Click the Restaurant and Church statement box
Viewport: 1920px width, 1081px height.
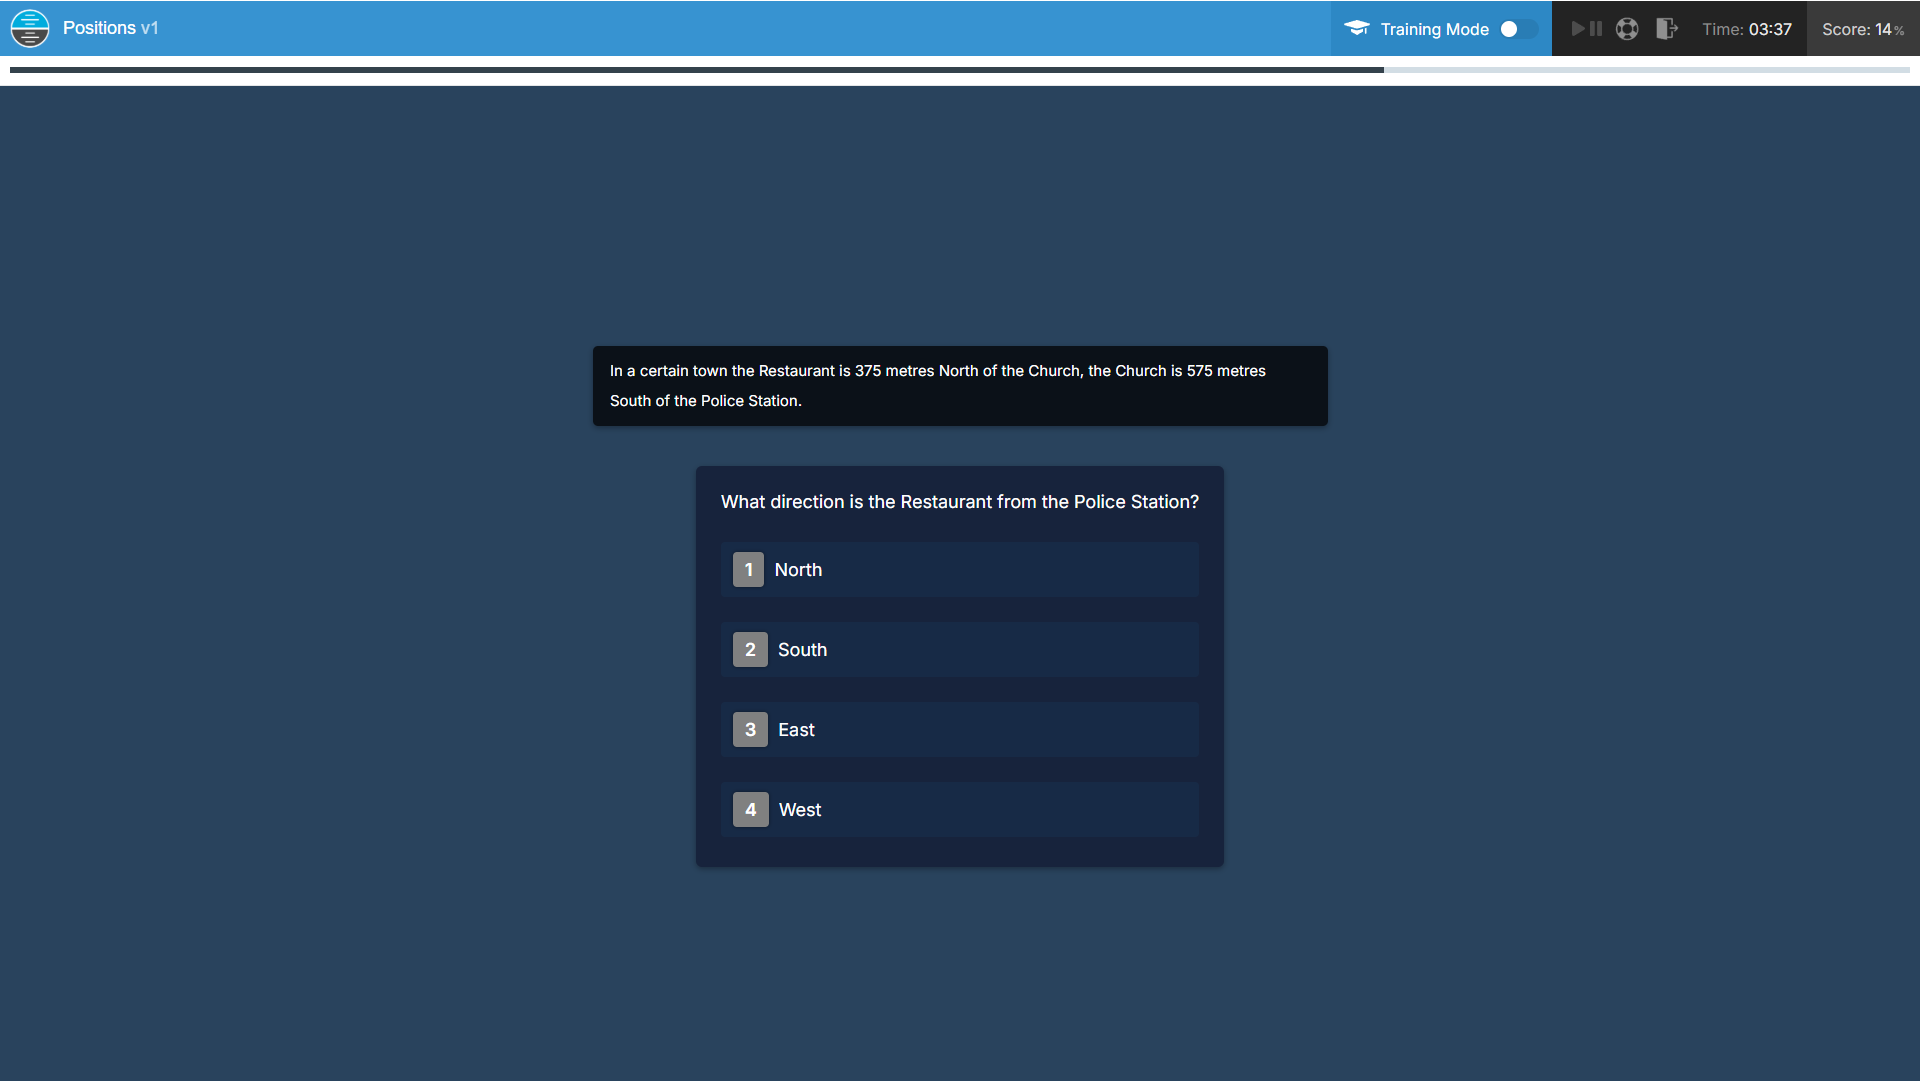960,386
